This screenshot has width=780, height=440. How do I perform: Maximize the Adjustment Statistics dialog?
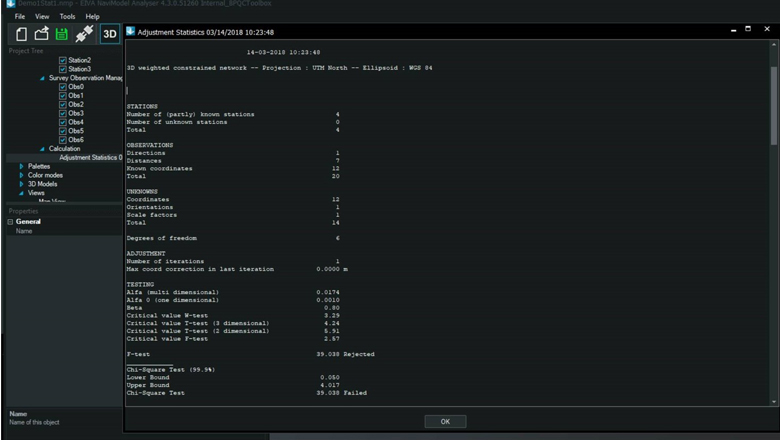coord(748,29)
